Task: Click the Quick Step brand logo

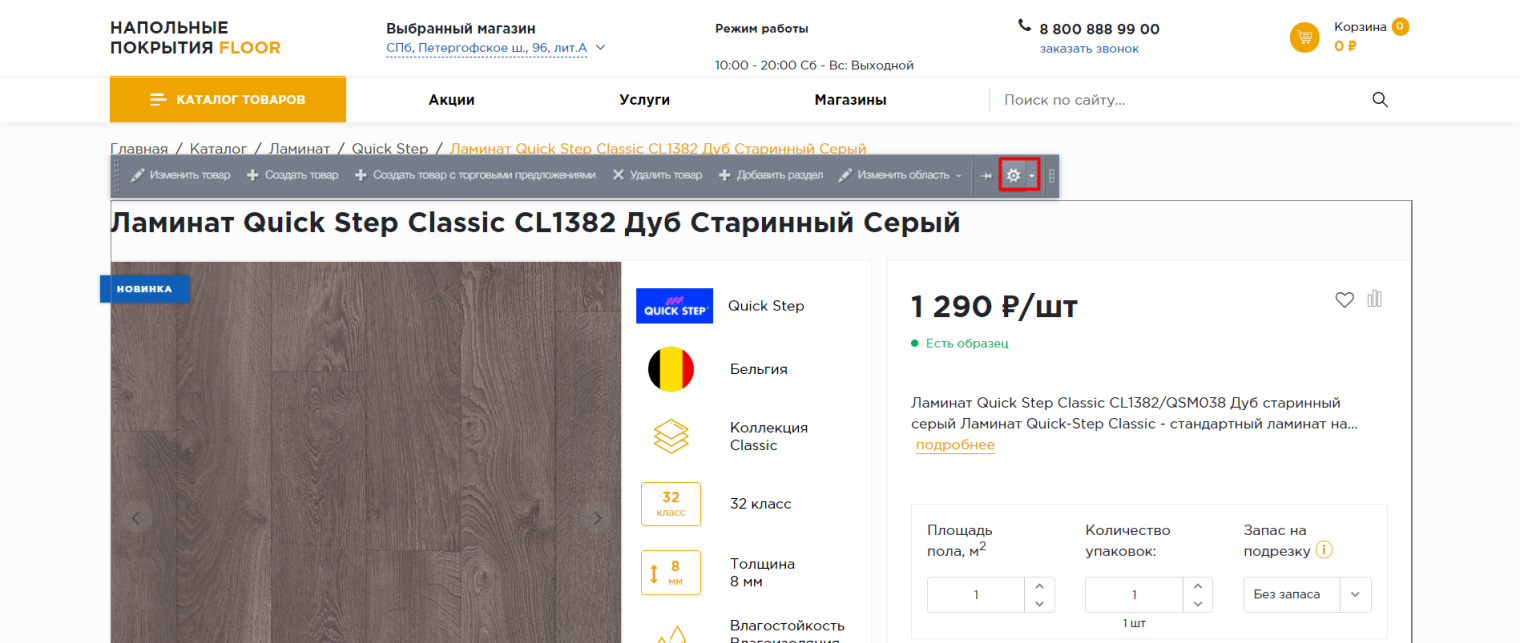Action: (674, 306)
